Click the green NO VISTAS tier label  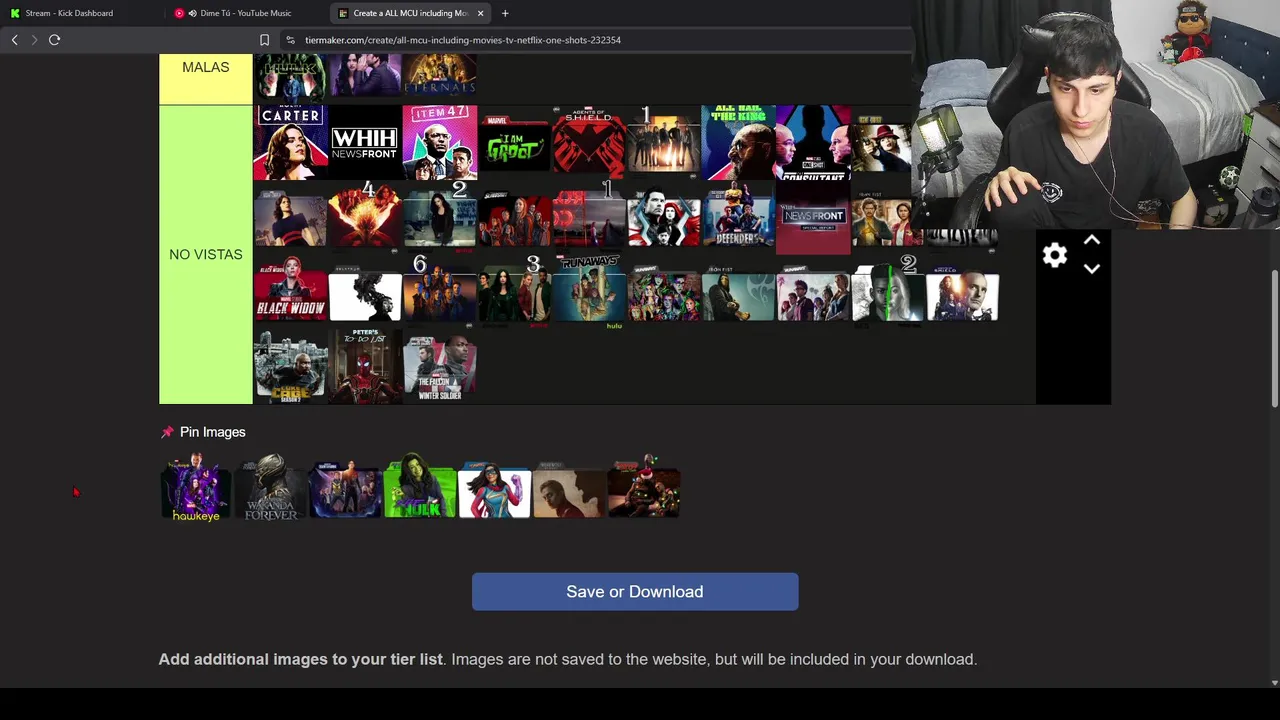pyautogui.click(x=206, y=255)
